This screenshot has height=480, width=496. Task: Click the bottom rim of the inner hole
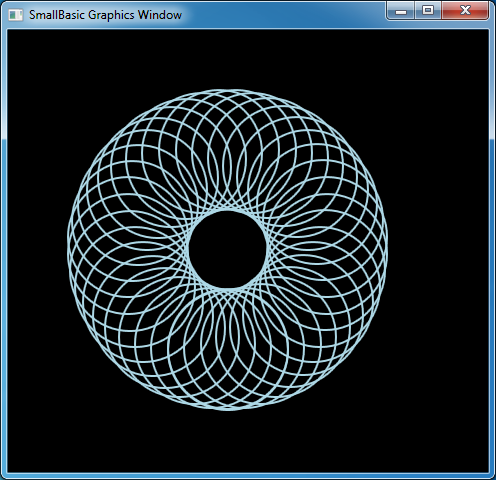pos(228,288)
